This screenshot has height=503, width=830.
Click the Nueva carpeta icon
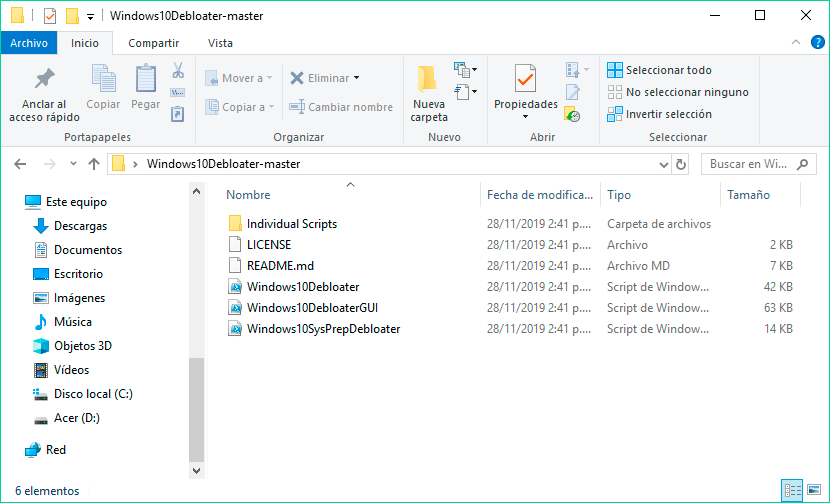tap(428, 78)
